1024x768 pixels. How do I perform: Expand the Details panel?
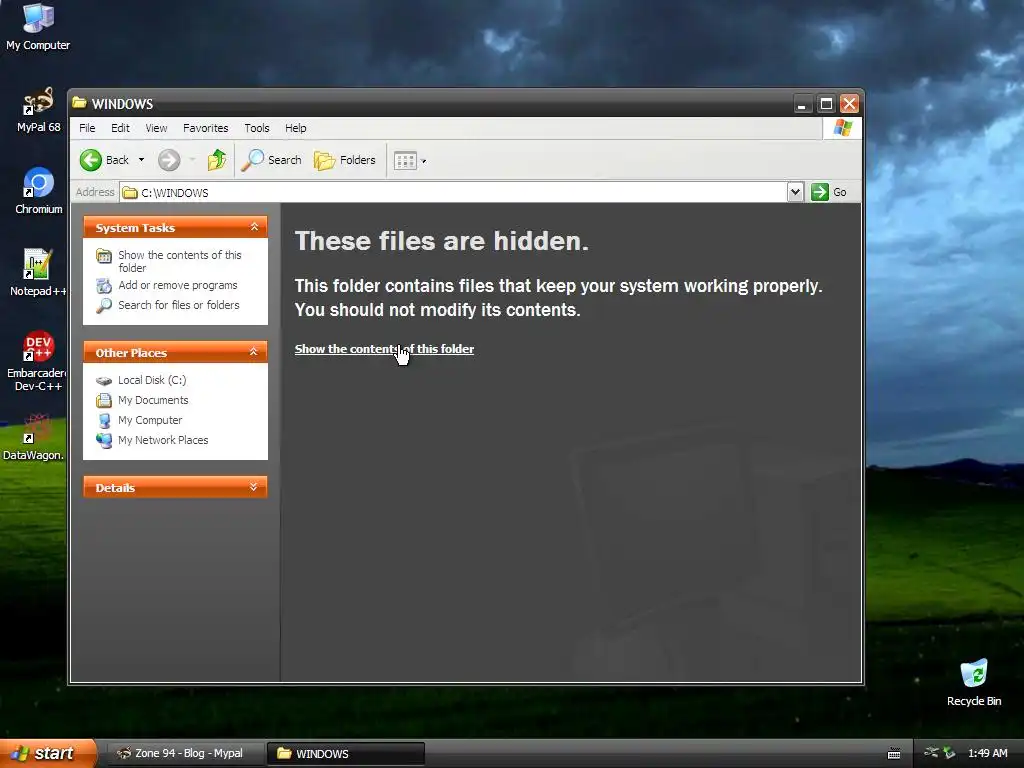(x=254, y=487)
